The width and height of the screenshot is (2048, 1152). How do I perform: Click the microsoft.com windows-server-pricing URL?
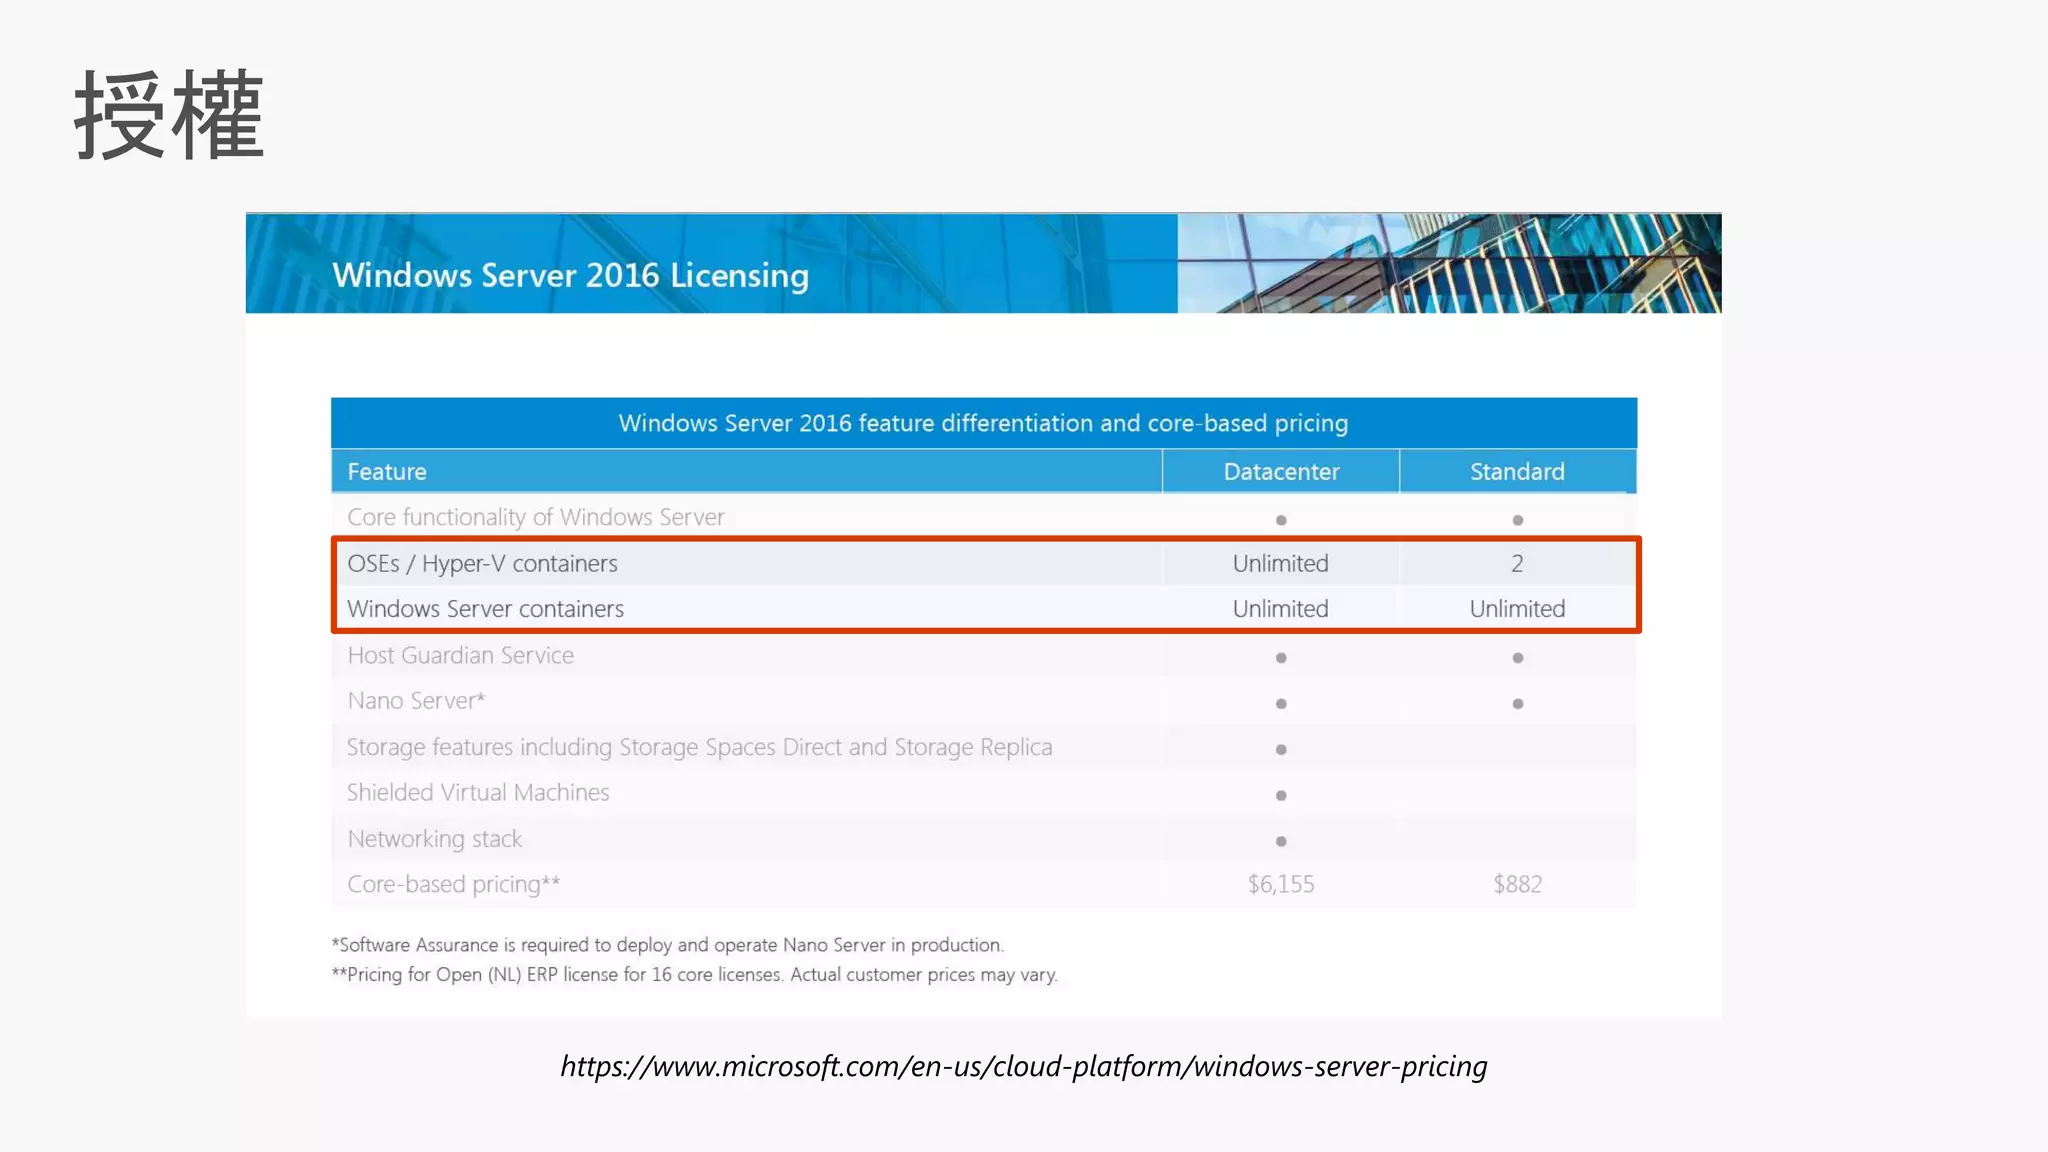pos(1023,1066)
